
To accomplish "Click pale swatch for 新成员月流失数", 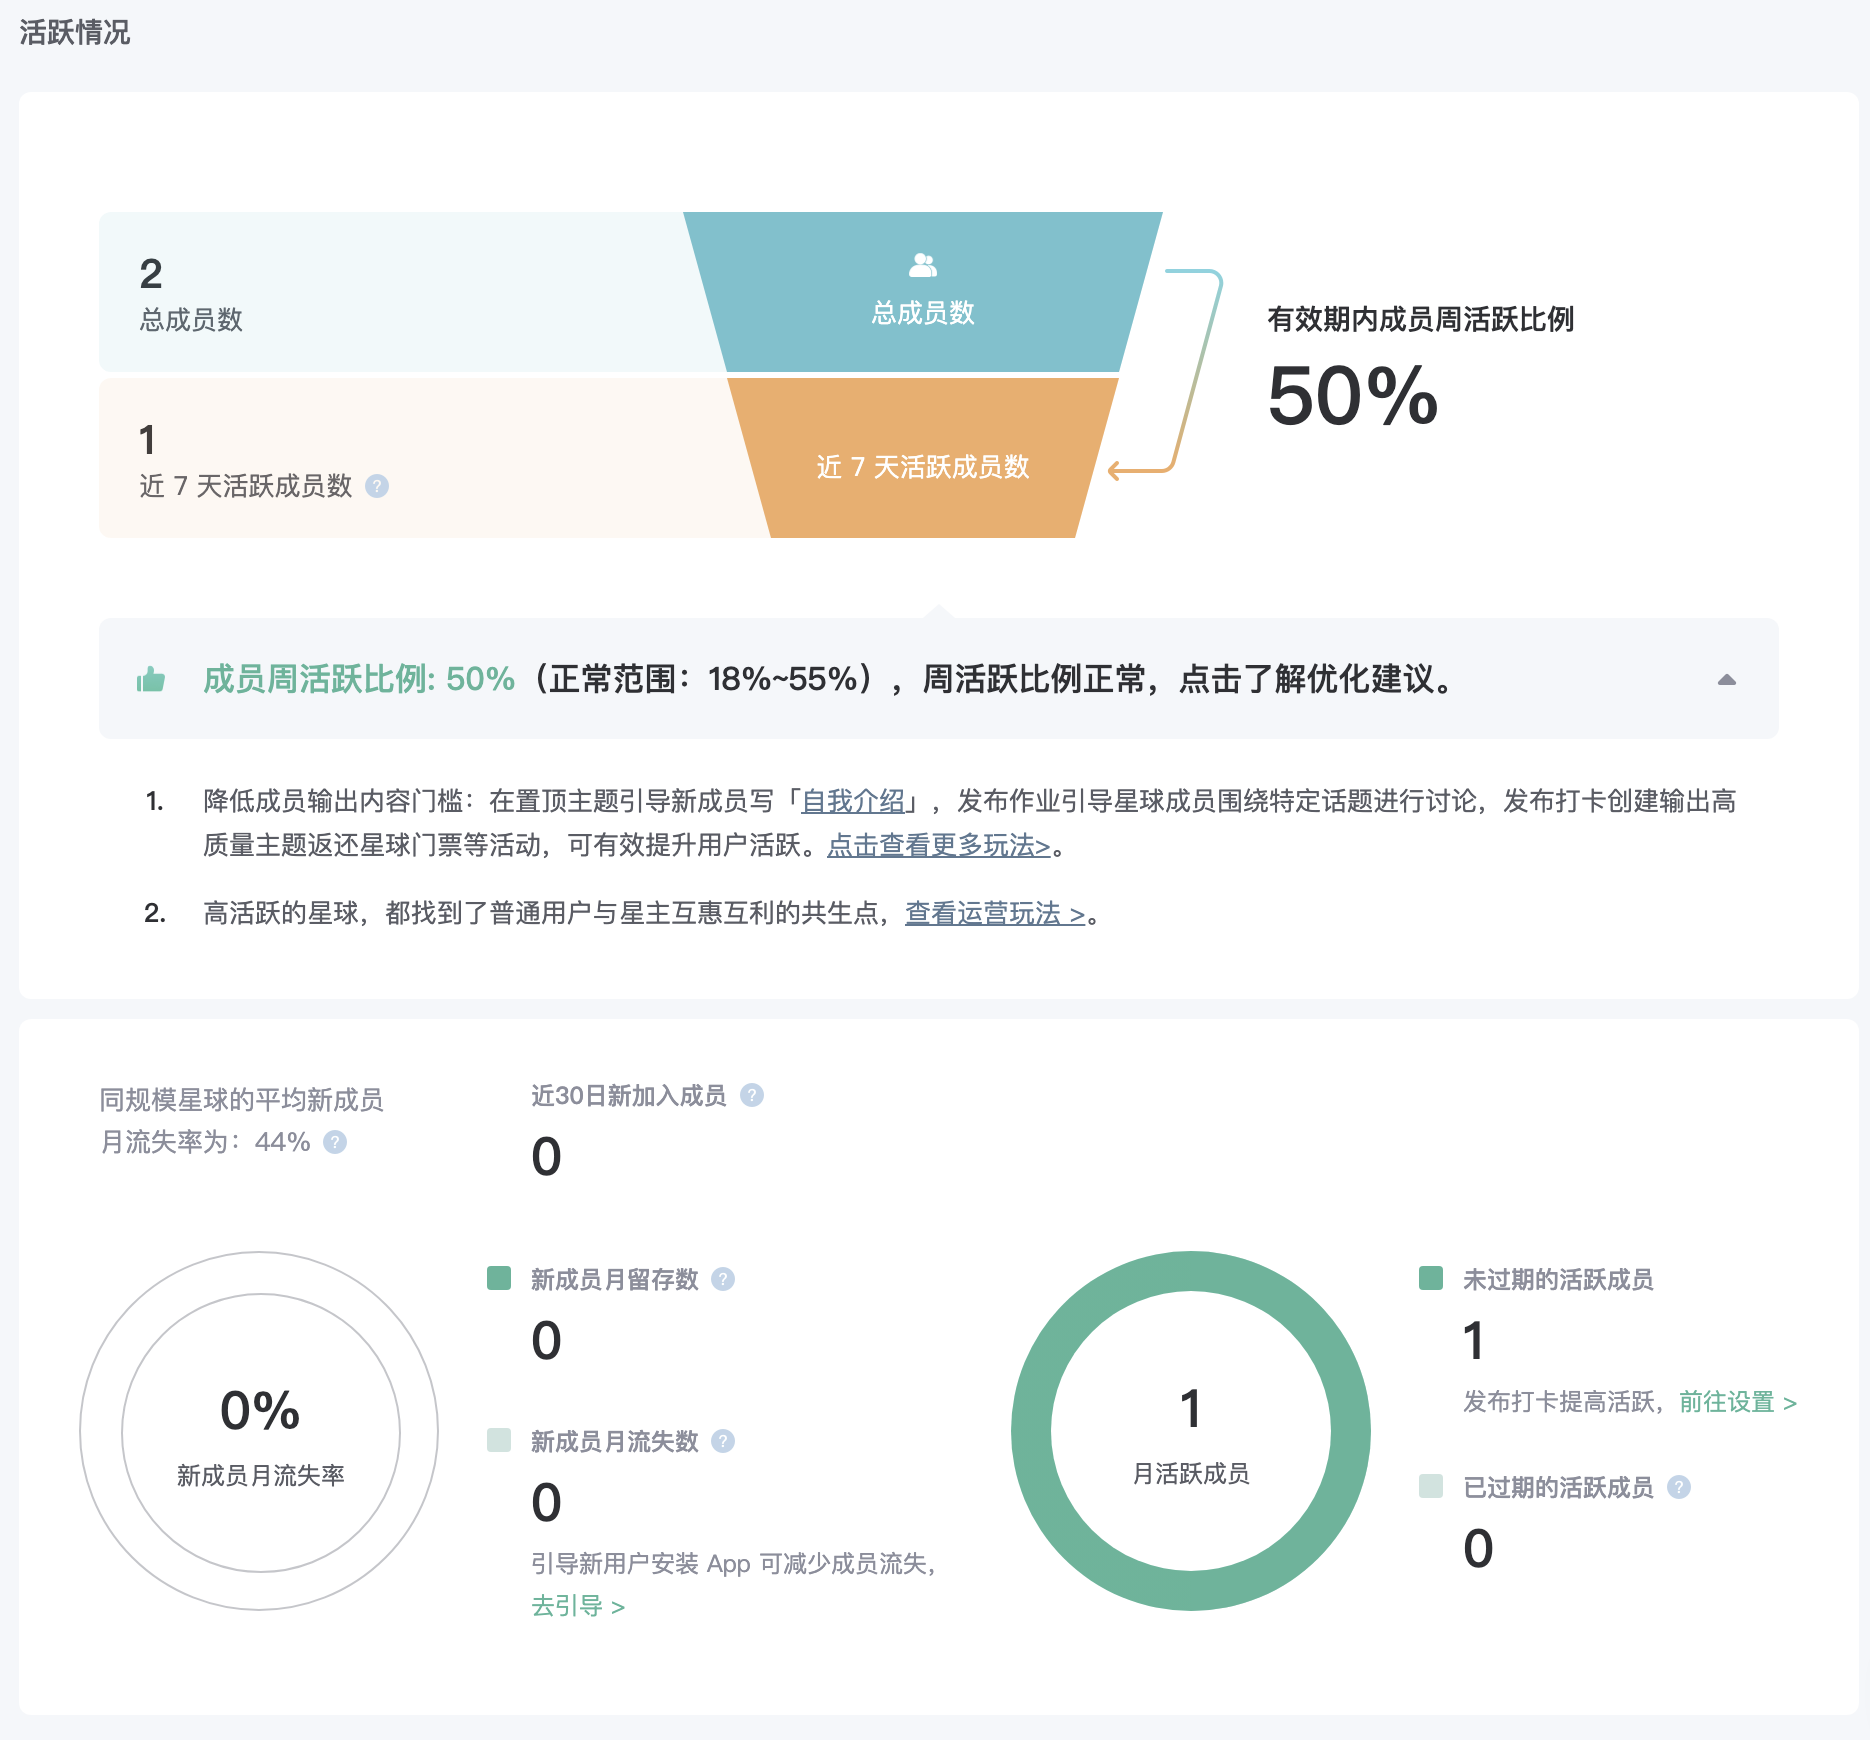I will pos(499,1440).
